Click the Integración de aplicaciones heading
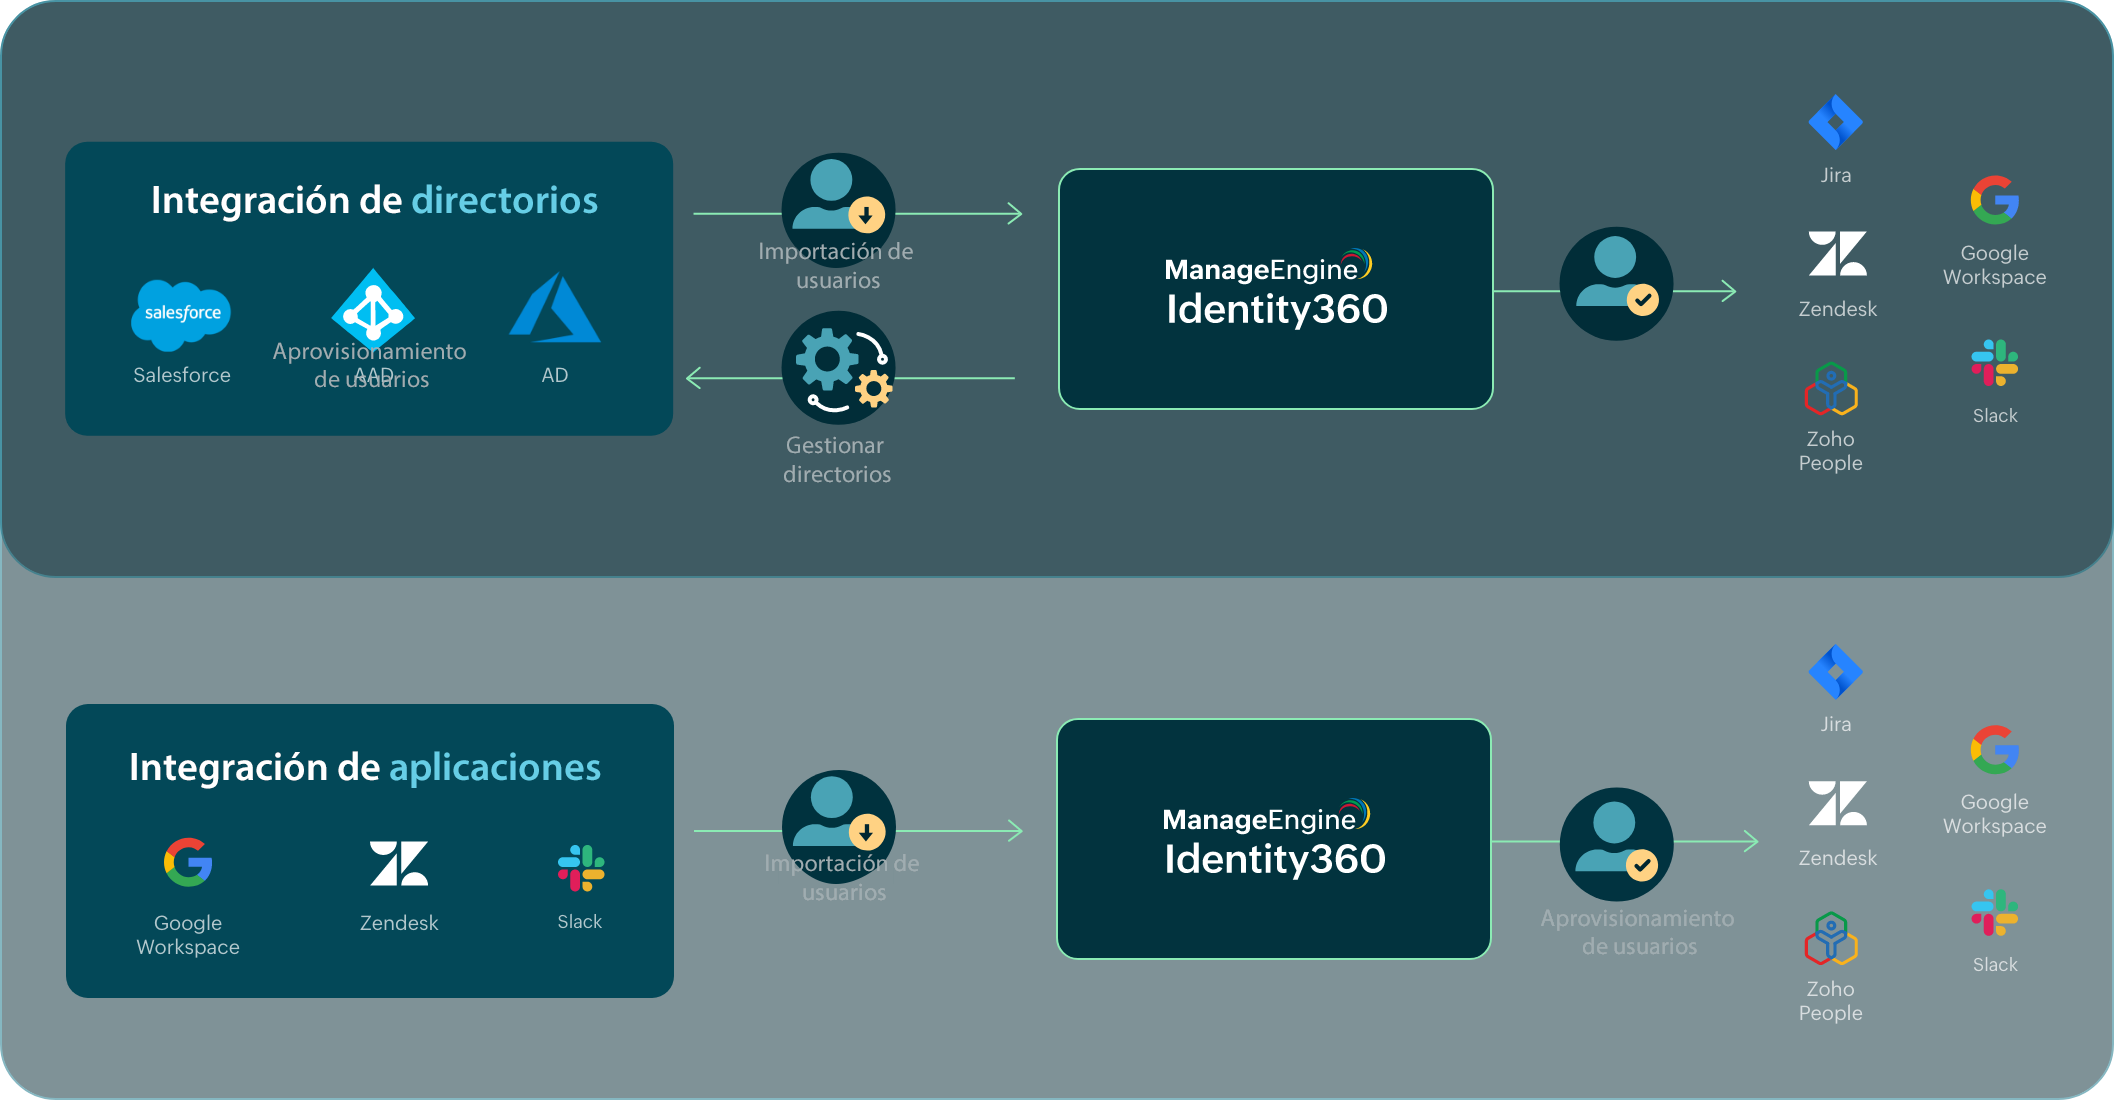2114x1100 pixels. (365, 768)
